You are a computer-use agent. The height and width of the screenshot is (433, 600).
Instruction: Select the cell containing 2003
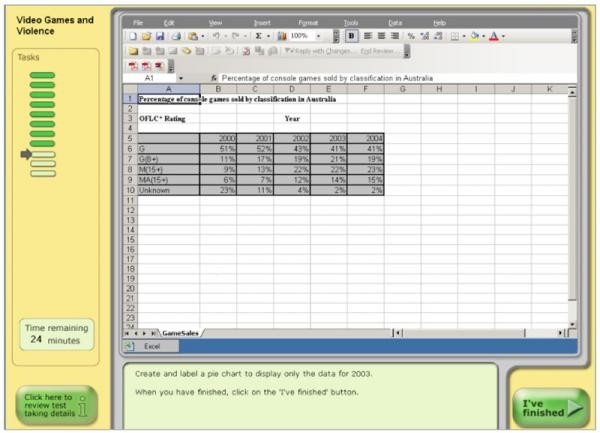click(x=329, y=138)
